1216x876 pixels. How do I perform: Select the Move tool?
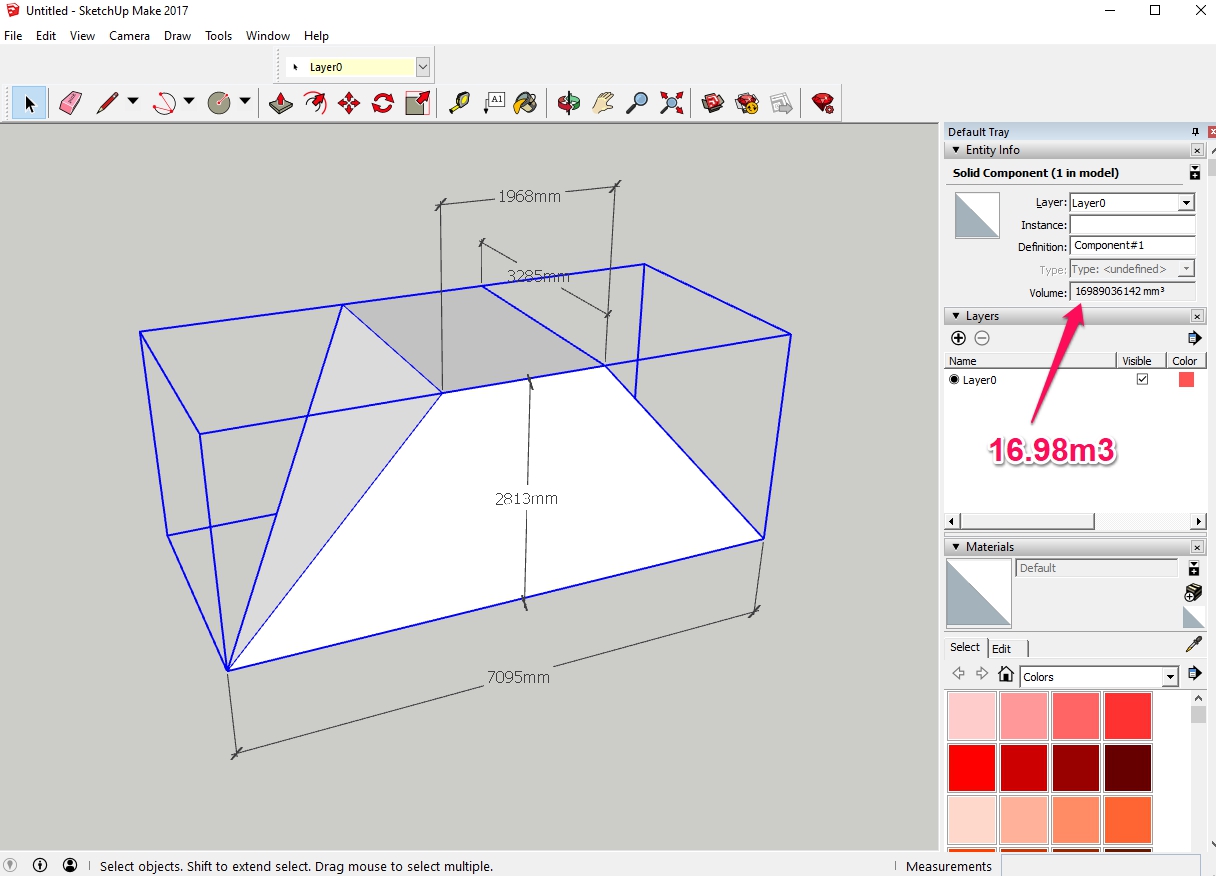349,103
